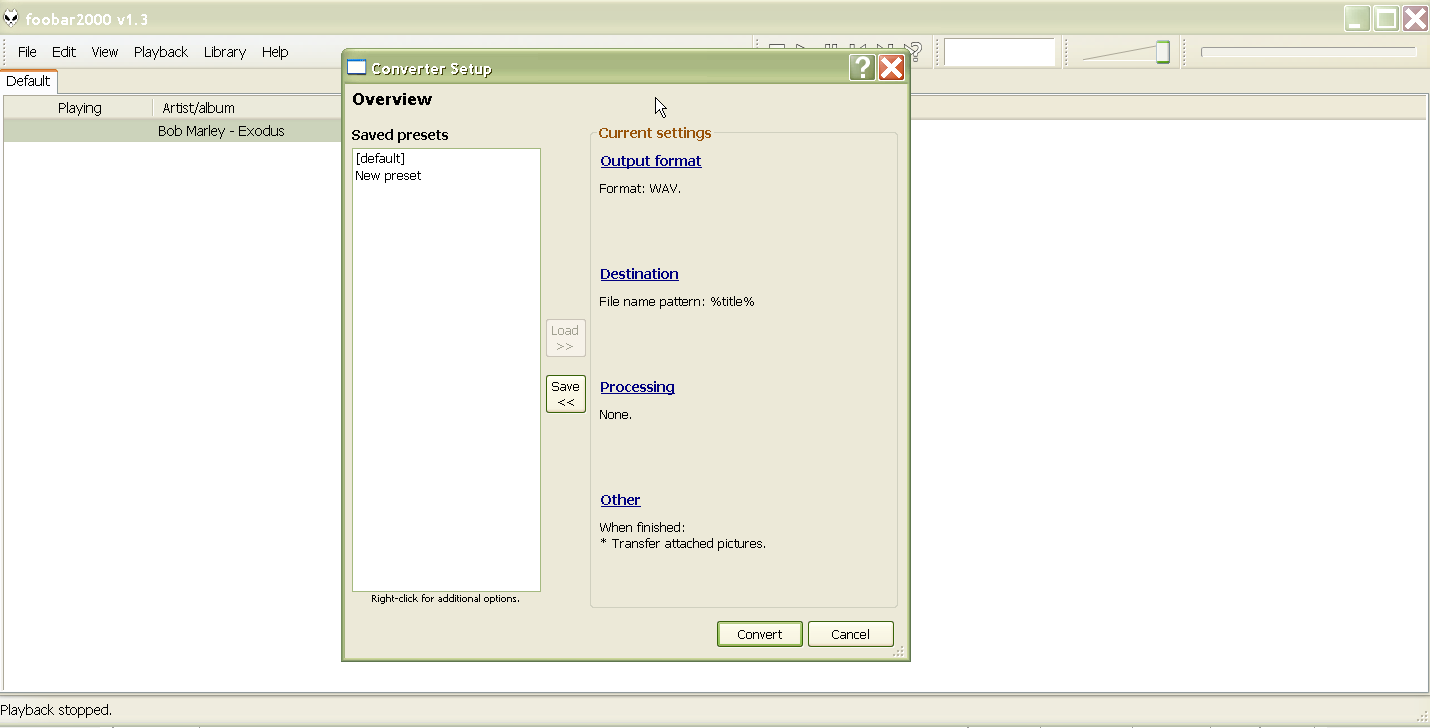This screenshot has width=1430, height=728.
Task: Open the Processing settings link
Action: click(x=637, y=387)
